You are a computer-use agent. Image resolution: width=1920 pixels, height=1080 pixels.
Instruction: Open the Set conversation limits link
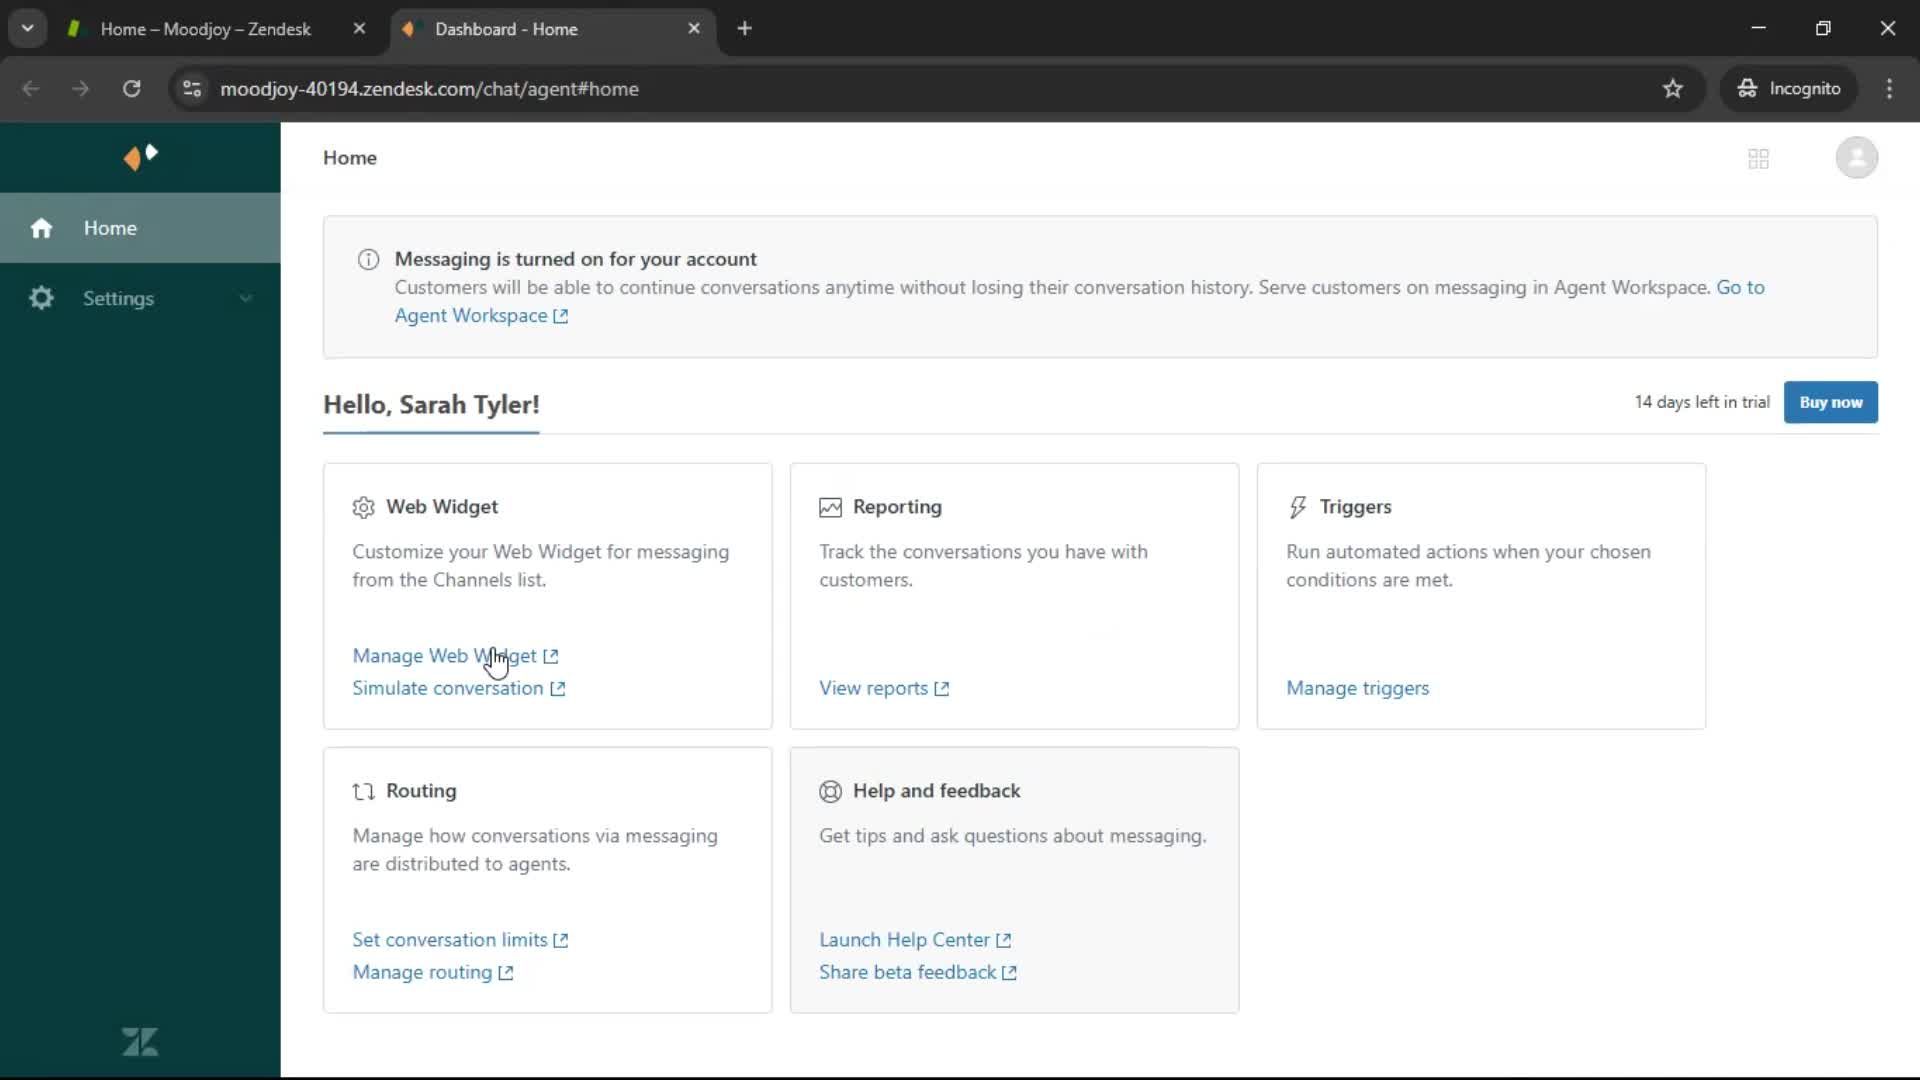(460, 940)
